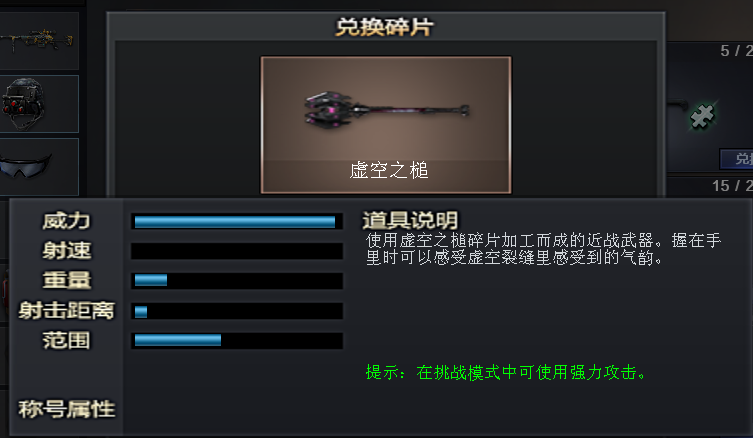Click the 称号属性 title attribute label
Image resolution: width=753 pixels, height=438 pixels.
click(x=67, y=410)
